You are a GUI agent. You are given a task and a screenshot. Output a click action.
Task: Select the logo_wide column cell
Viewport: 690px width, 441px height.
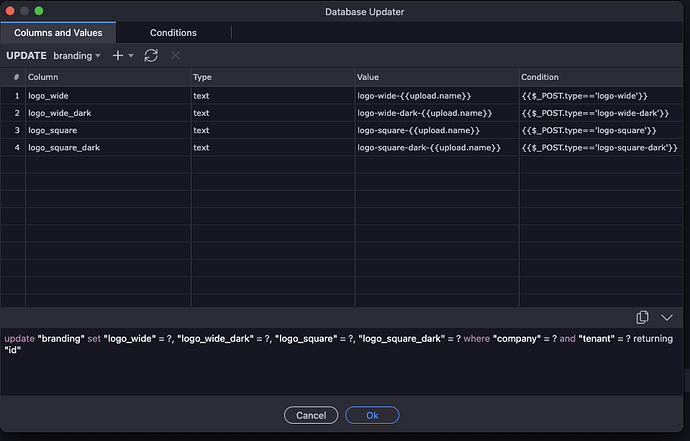[108, 96]
